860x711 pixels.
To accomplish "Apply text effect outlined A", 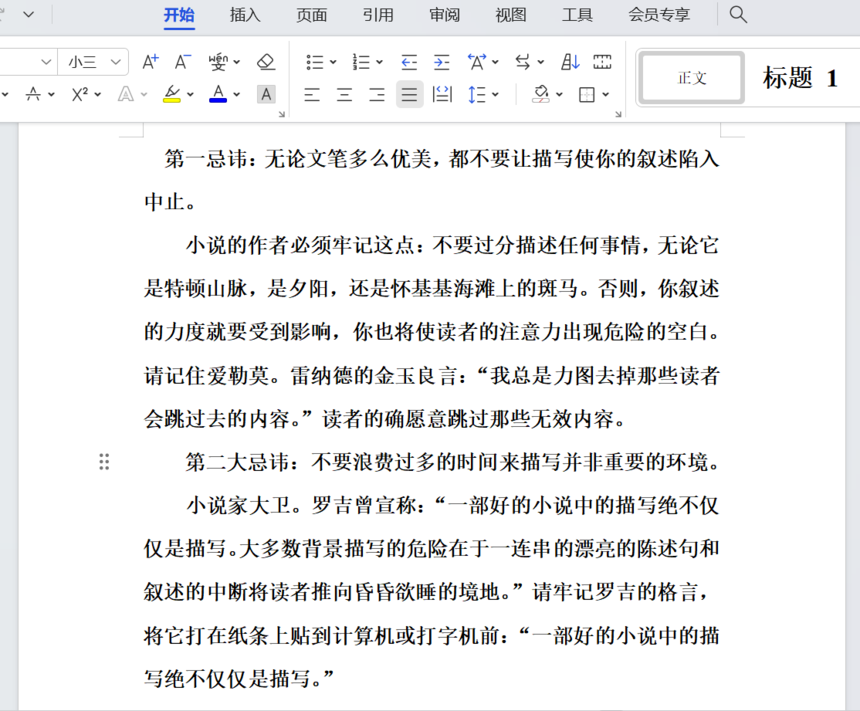I will [x=126, y=94].
